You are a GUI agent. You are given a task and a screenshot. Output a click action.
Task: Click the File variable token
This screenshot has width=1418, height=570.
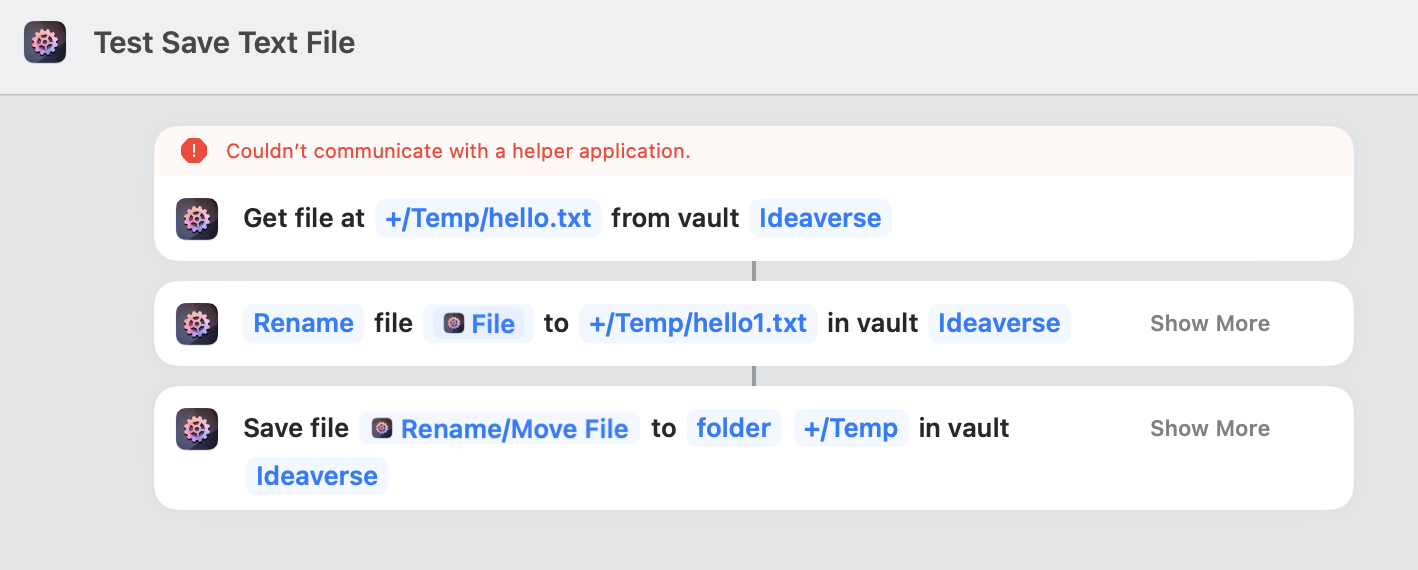[x=492, y=324]
